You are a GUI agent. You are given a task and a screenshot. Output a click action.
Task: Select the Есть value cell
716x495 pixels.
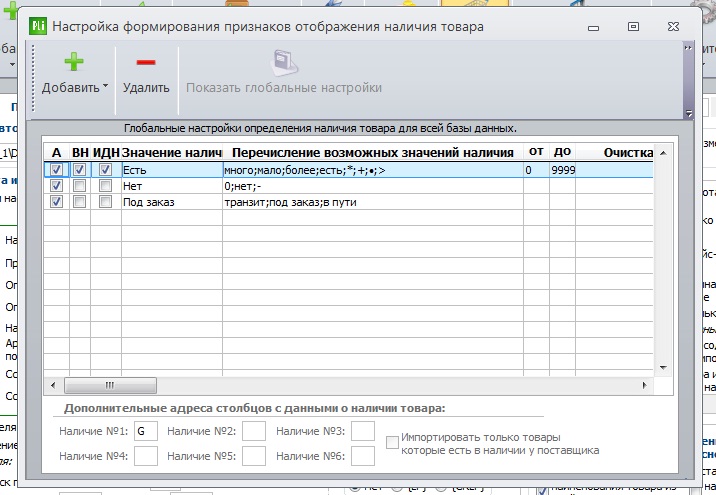(x=172, y=170)
